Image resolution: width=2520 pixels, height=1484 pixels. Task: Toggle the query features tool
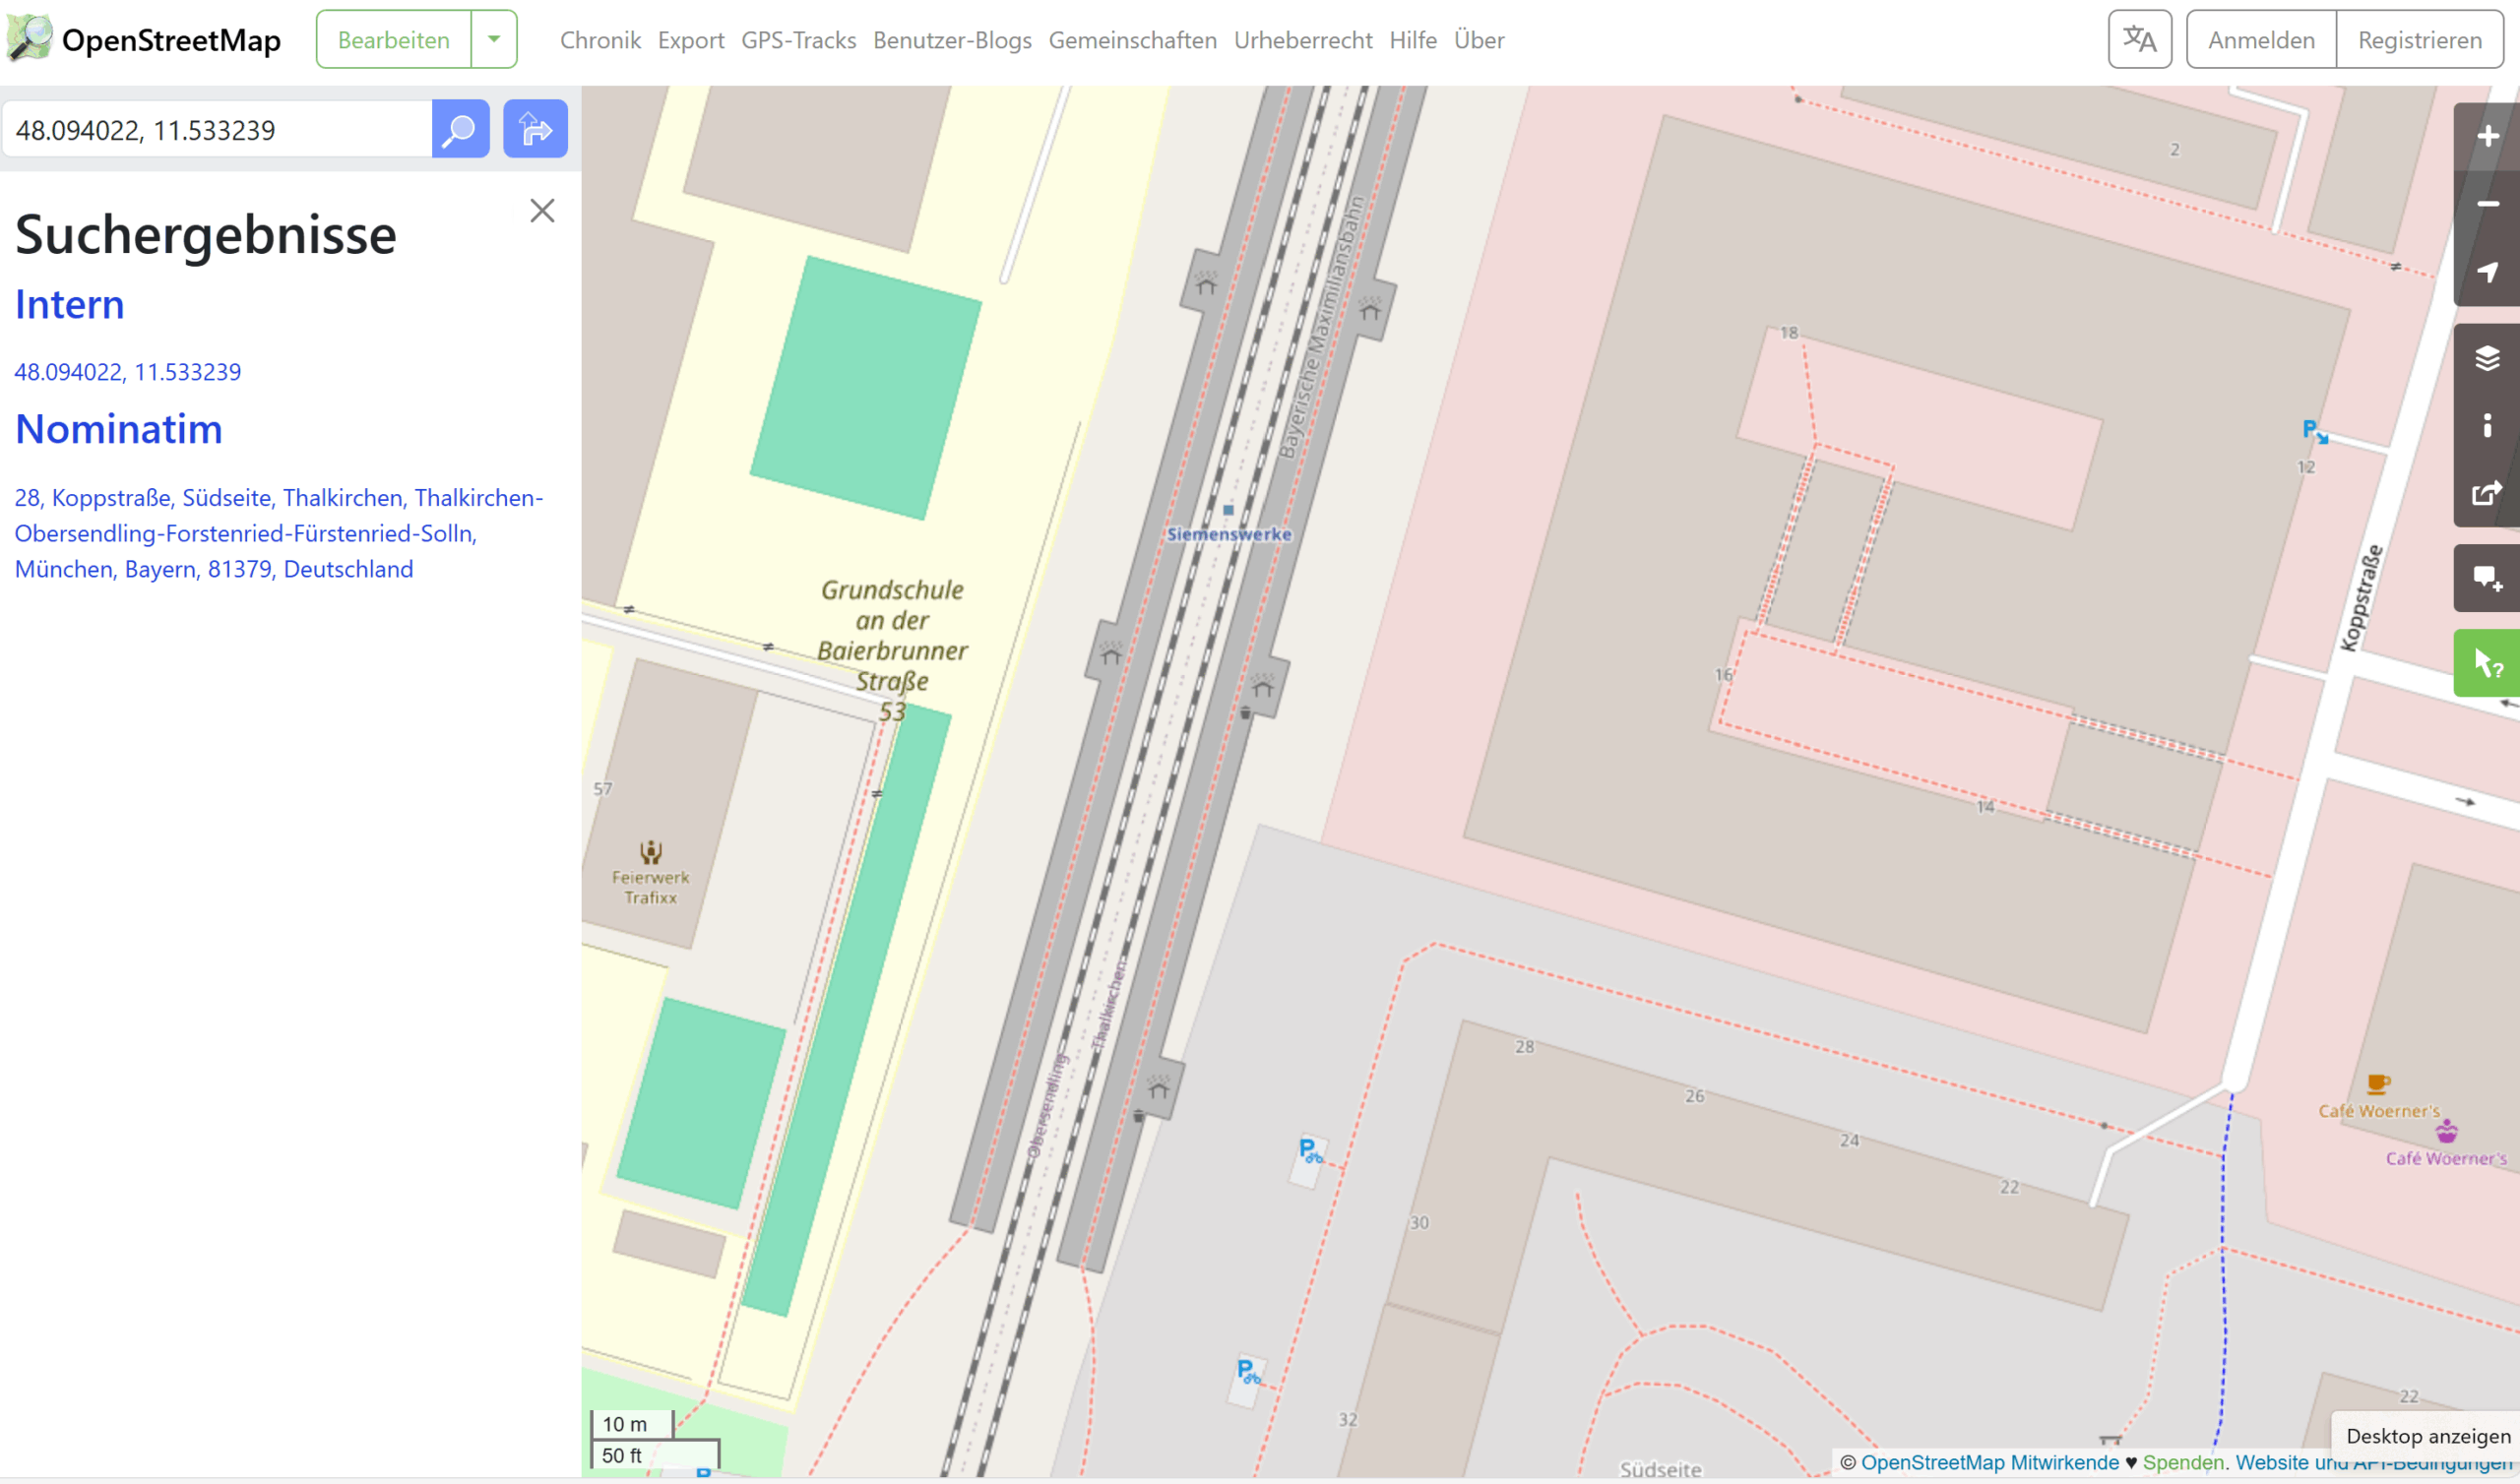pyautogui.click(x=2487, y=663)
